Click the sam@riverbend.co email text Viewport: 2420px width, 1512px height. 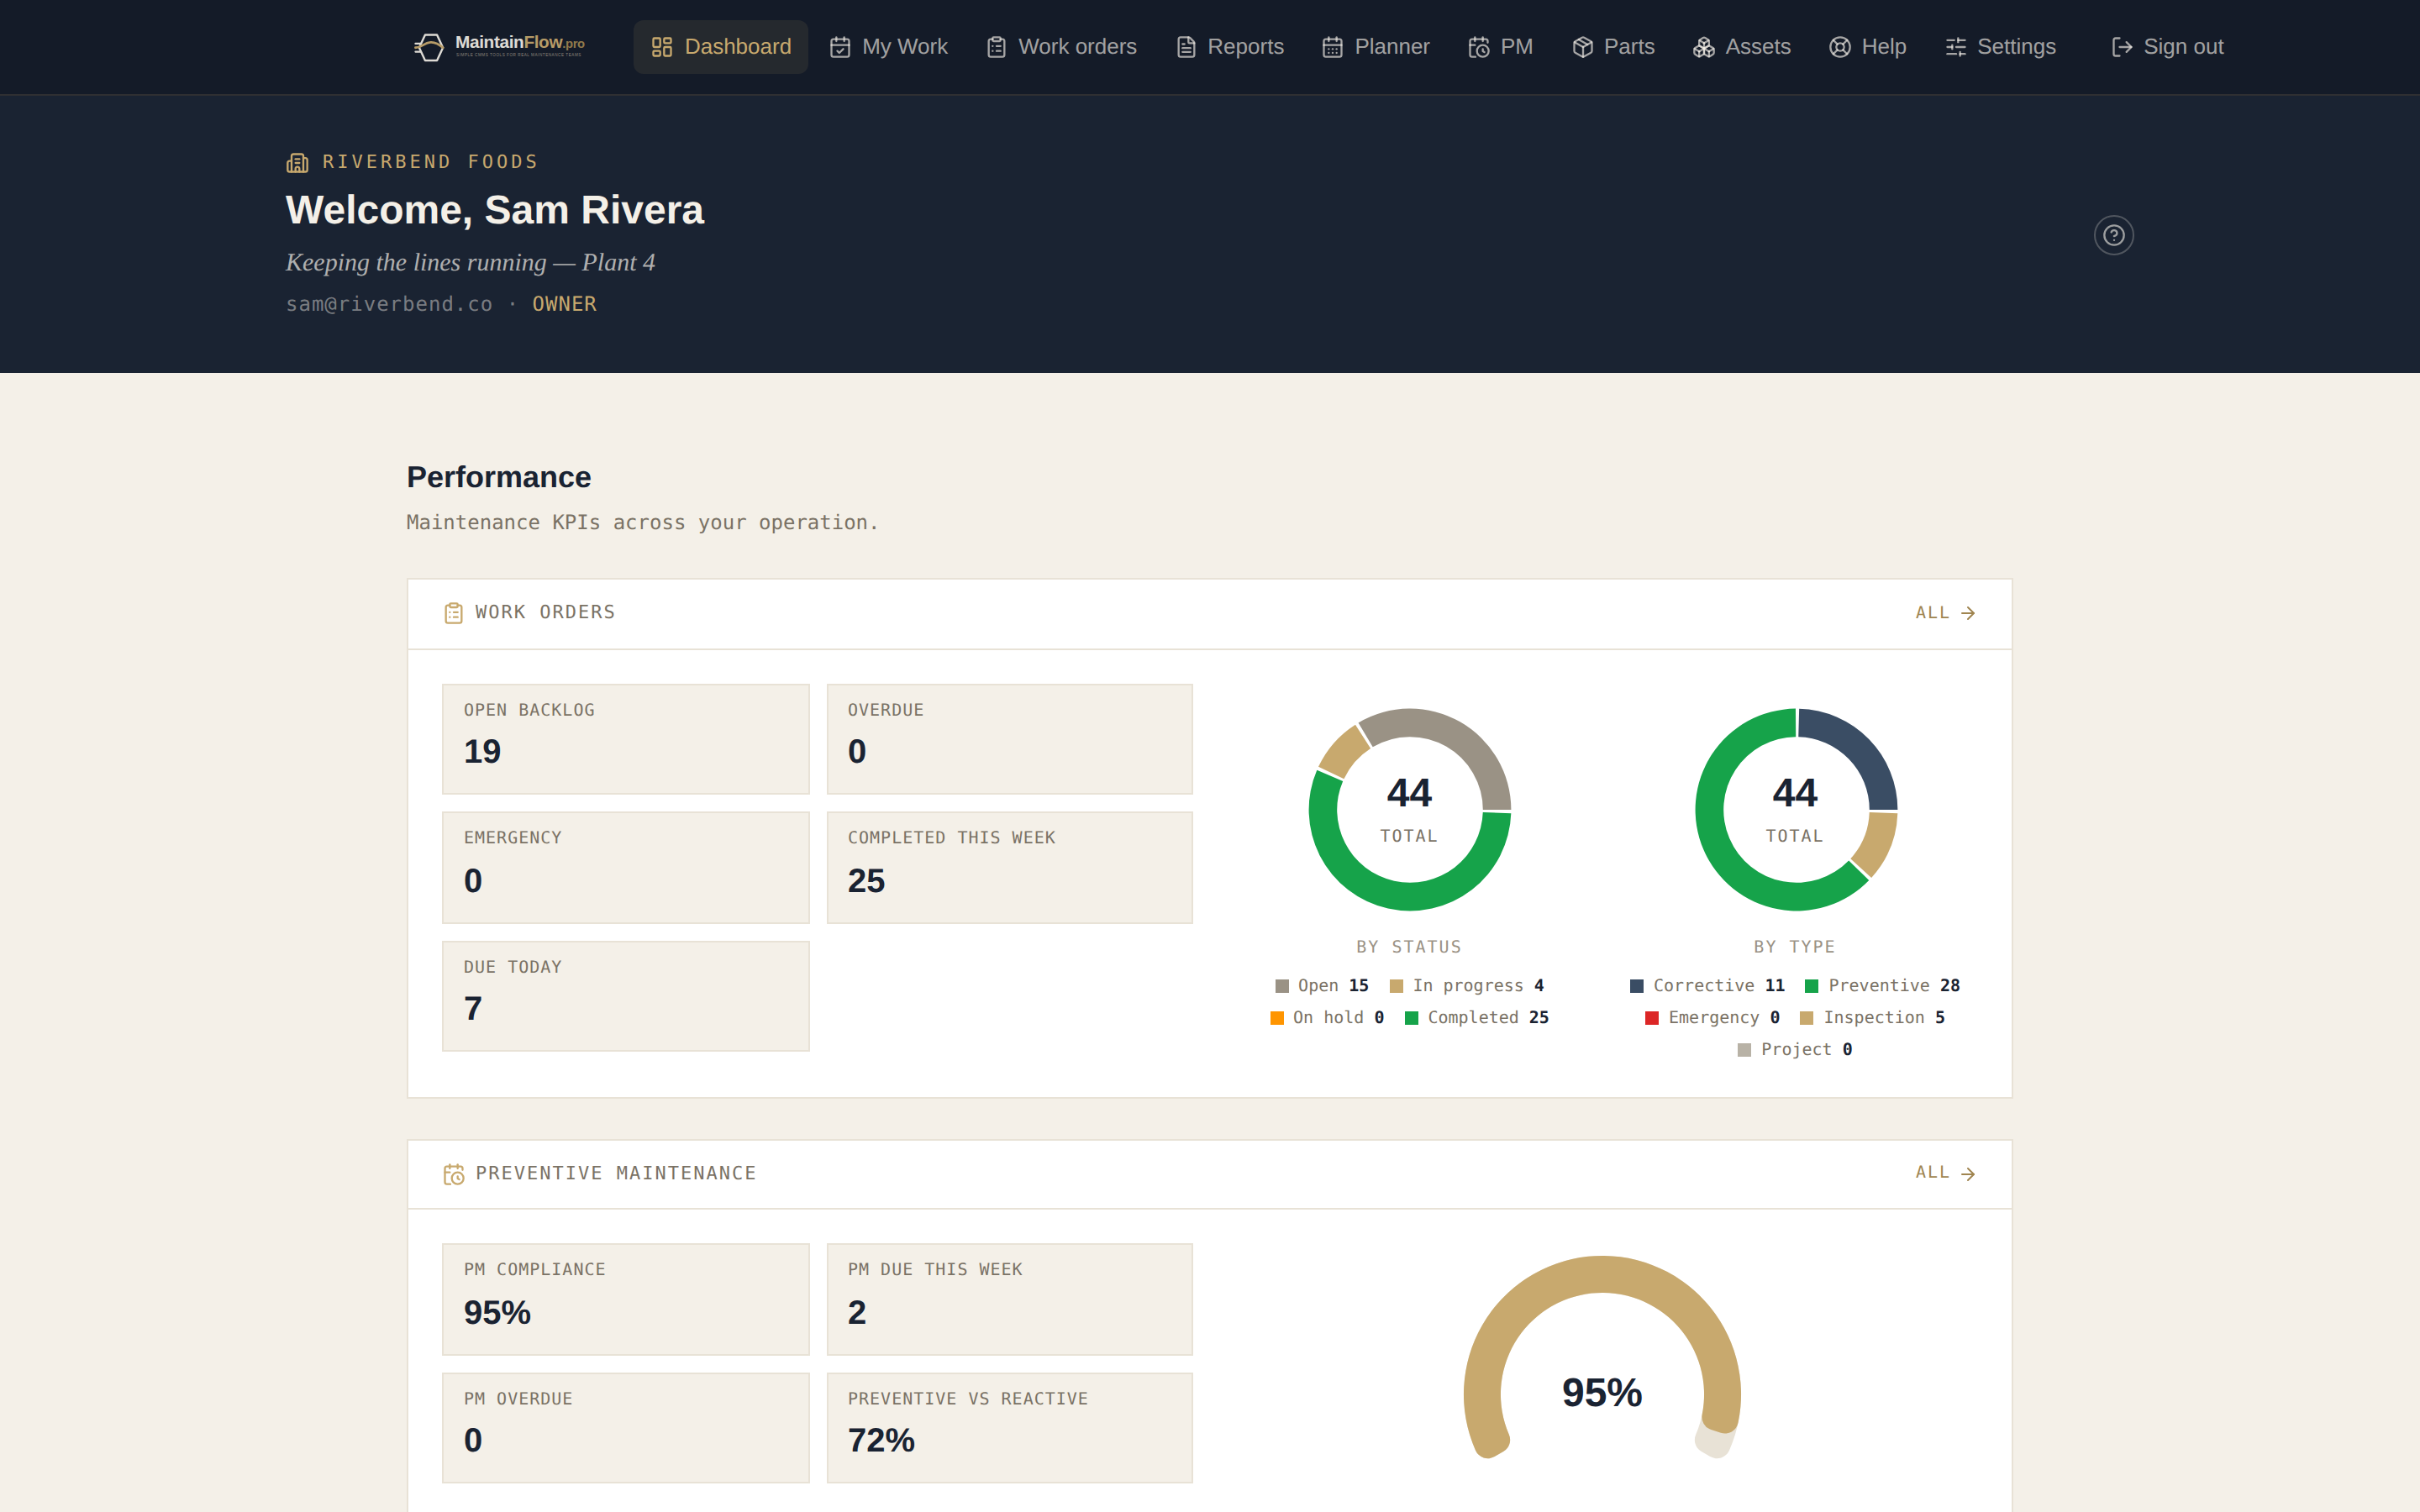click(x=389, y=304)
